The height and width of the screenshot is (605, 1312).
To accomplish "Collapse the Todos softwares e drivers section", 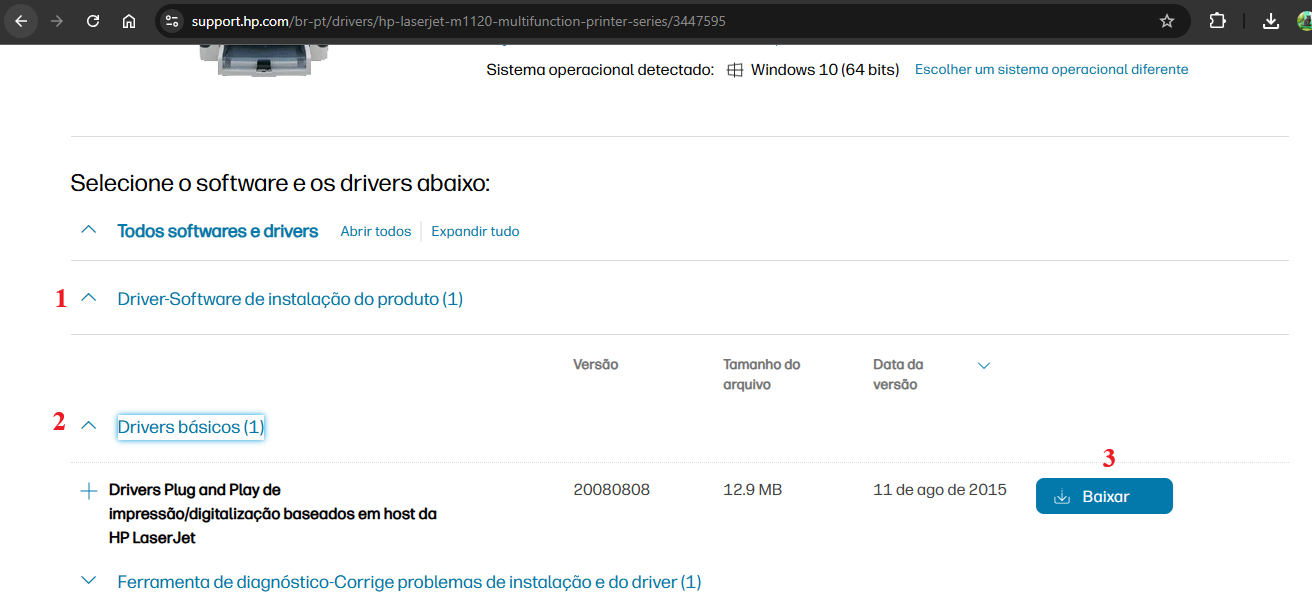I will point(88,230).
